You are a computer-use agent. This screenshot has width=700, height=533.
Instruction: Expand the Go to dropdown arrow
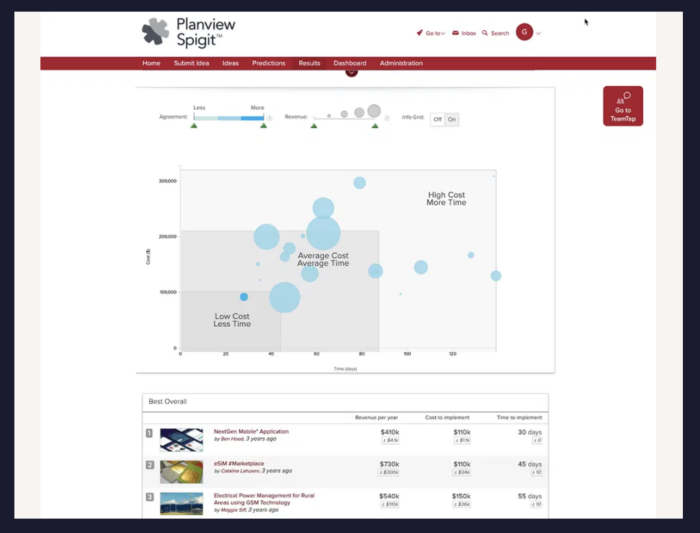point(443,33)
